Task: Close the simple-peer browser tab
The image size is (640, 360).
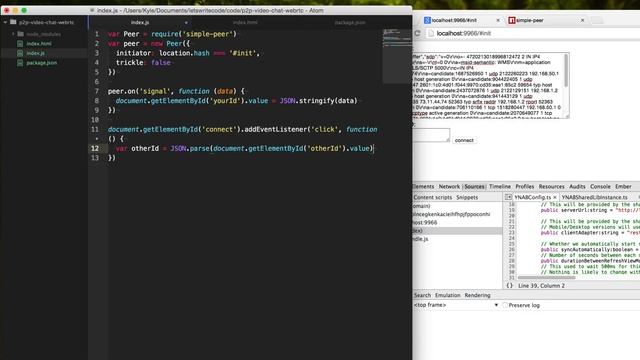Action: (582, 20)
